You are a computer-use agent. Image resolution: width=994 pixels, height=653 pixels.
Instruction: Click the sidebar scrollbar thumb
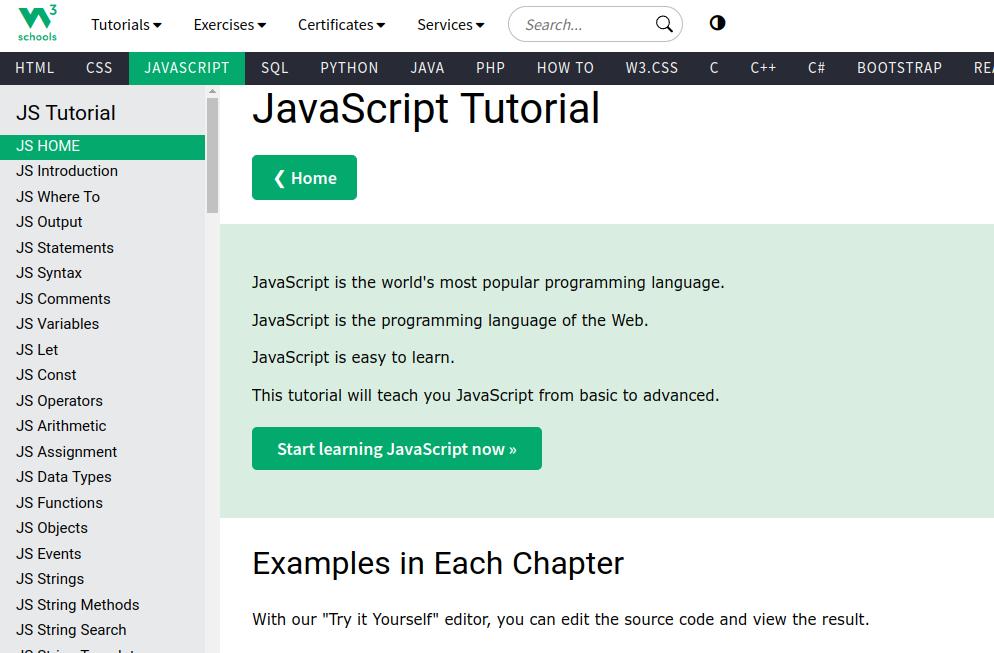[212, 155]
